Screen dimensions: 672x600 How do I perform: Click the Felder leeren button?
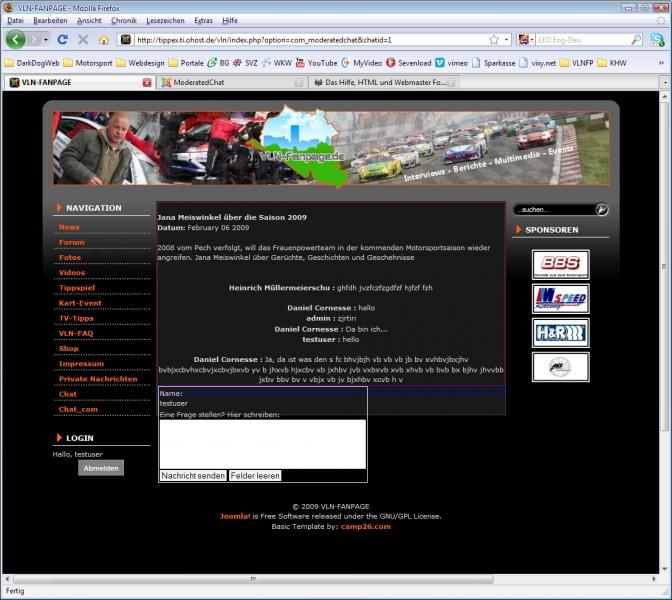point(255,476)
